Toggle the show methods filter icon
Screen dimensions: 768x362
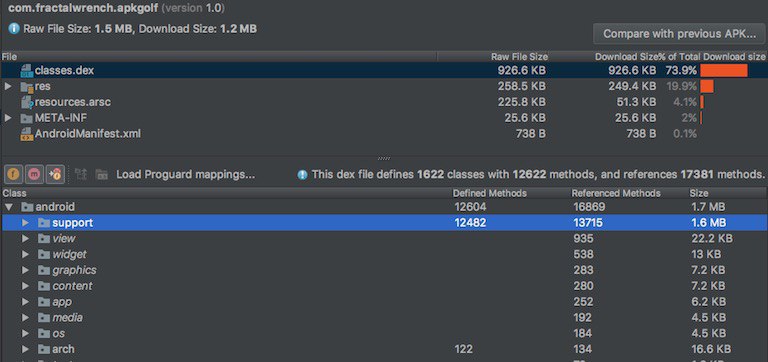click(x=34, y=174)
